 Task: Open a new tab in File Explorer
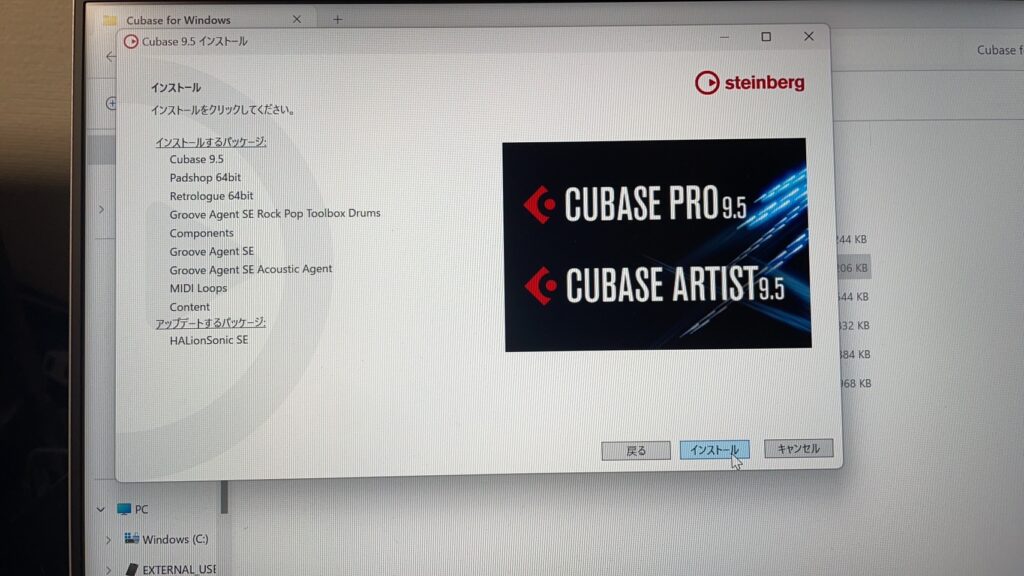[x=338, y=20]
